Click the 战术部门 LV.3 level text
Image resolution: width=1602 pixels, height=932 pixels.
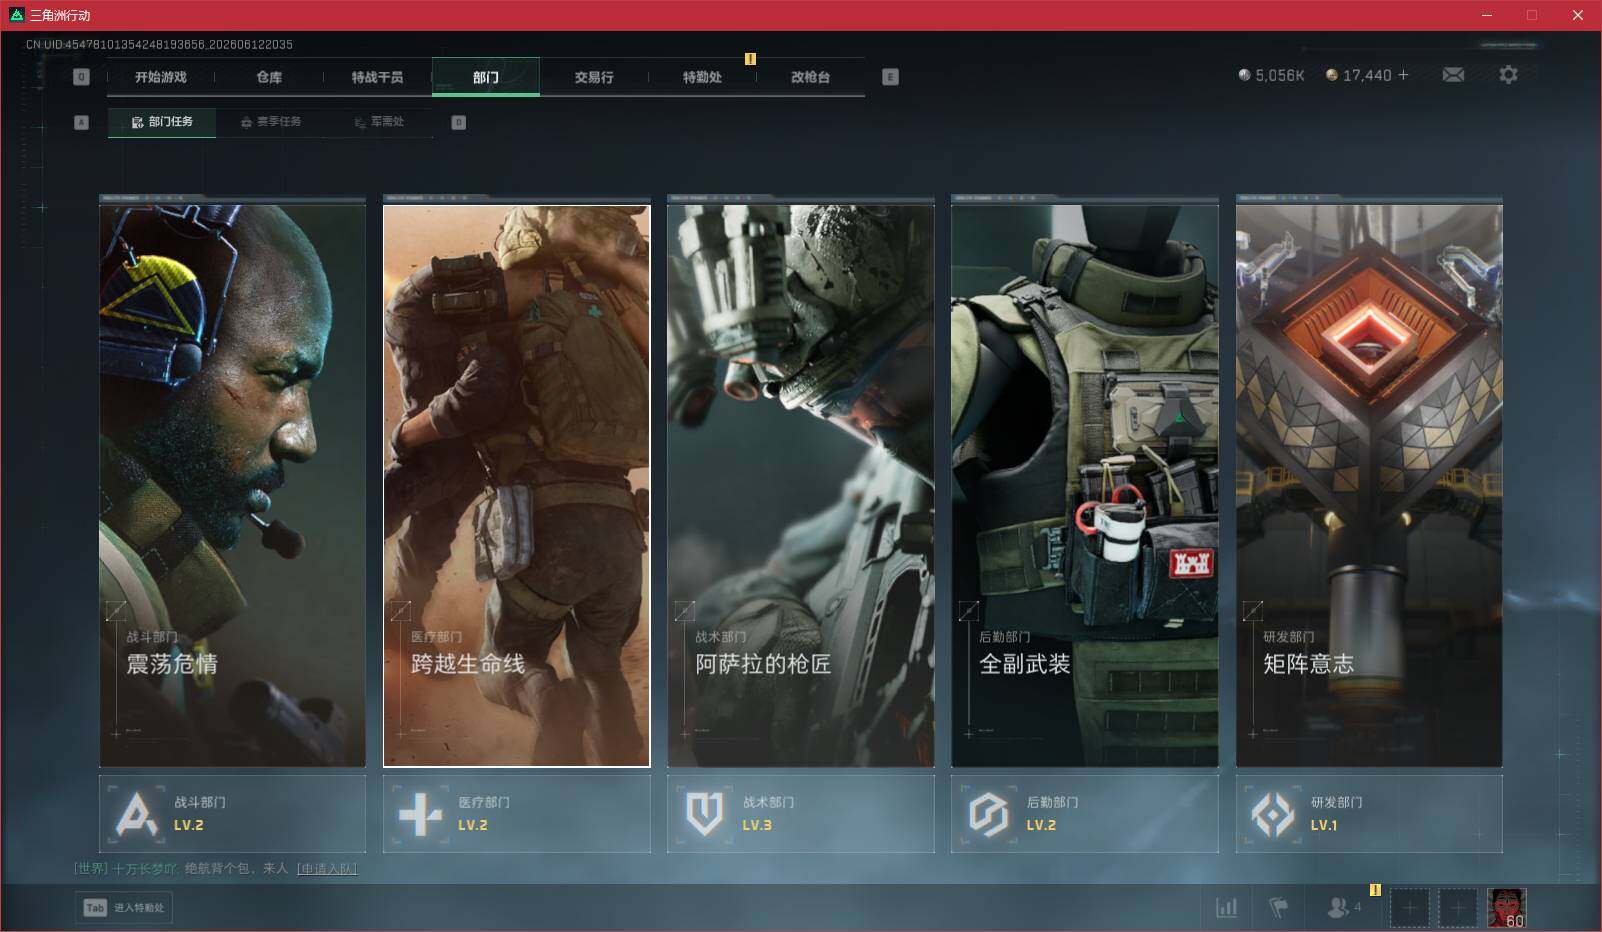pos(757,826)
